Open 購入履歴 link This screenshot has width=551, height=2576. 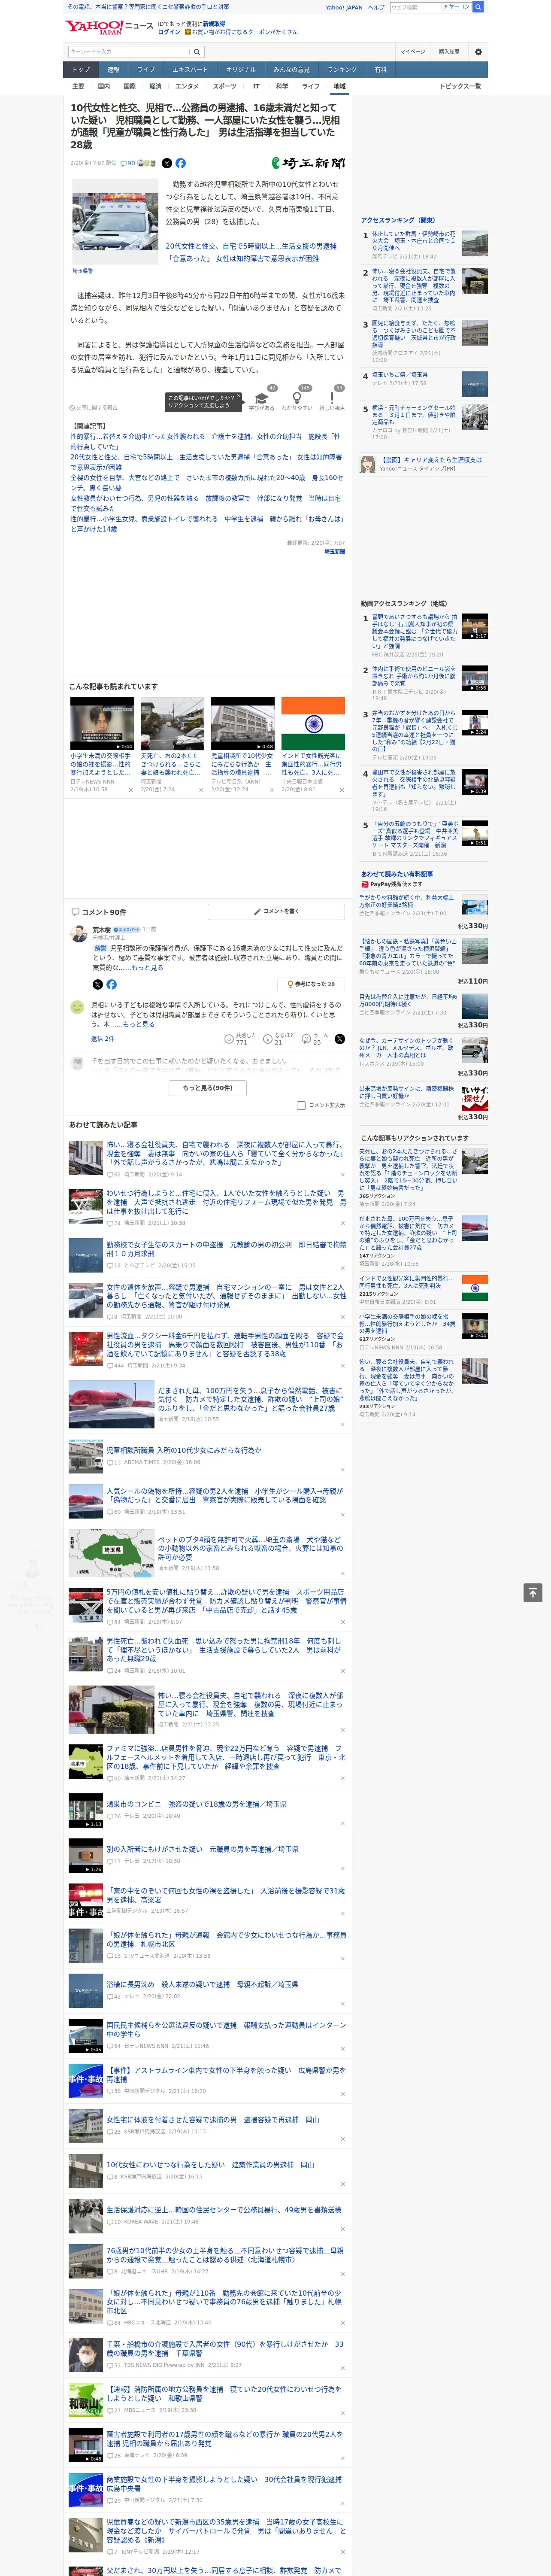449,52
